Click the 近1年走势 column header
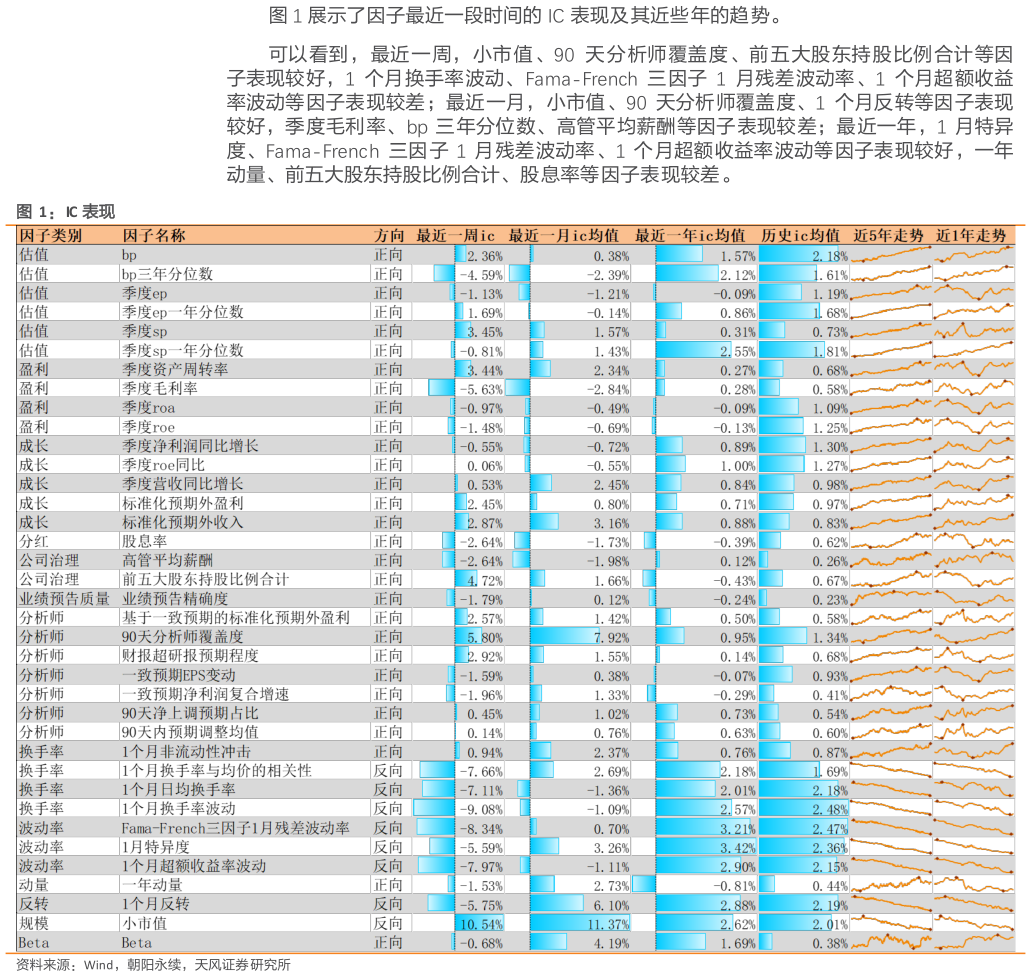1031x977 pixels. coord(970,236)
